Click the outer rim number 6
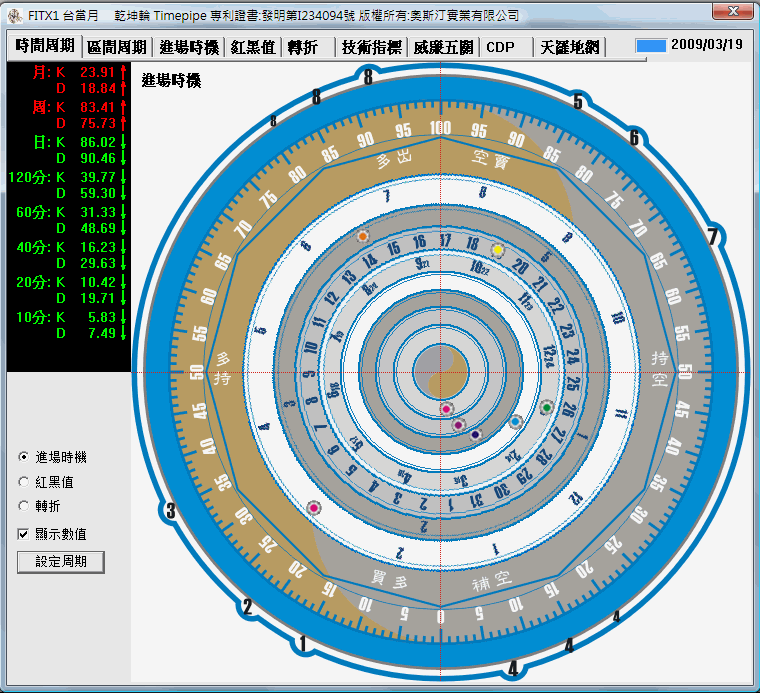Image resolution: width=760 pixels, height=693 pixels. (x=634, y=138)
